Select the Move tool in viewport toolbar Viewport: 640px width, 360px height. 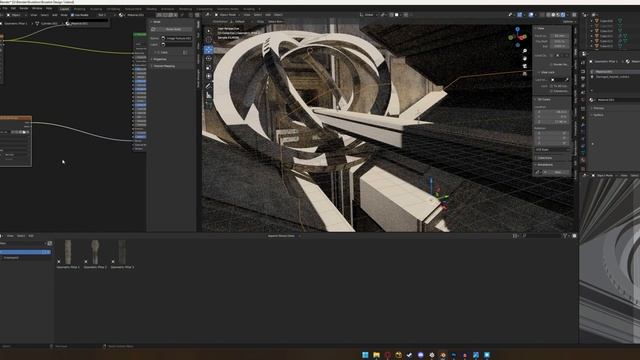[x=209, y=49]
